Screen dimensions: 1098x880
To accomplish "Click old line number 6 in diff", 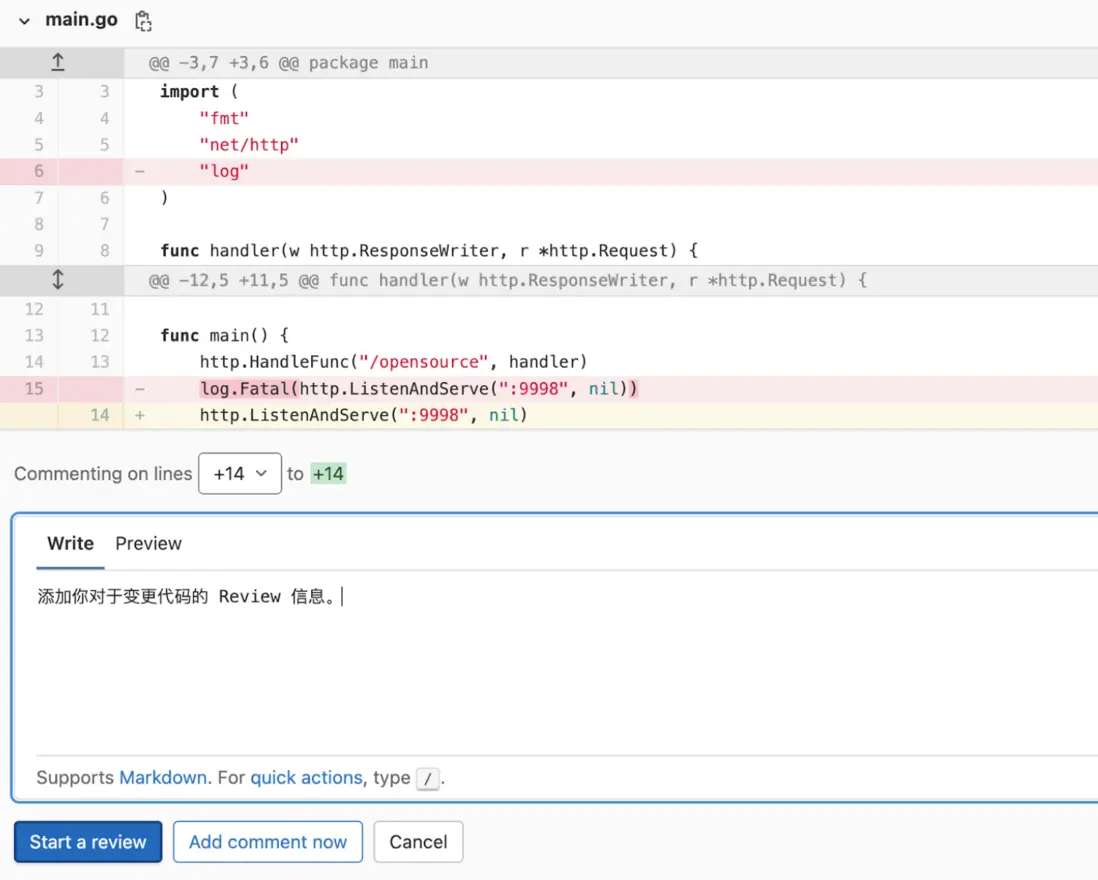I will [x=39, y=171].
